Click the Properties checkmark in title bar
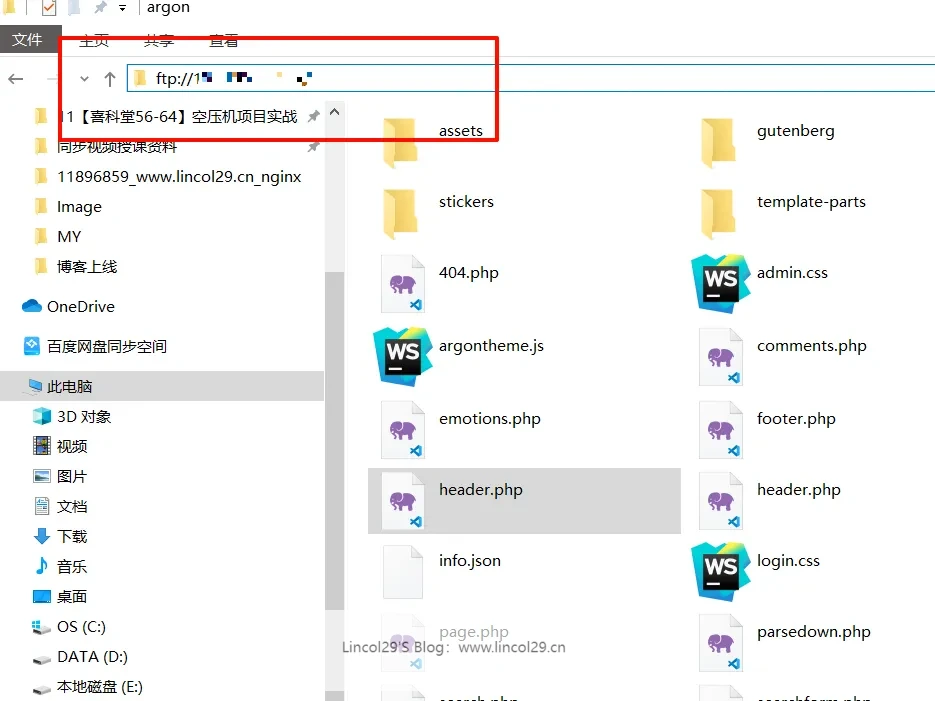Screen dimensions: 935x701 click(49, 9)
